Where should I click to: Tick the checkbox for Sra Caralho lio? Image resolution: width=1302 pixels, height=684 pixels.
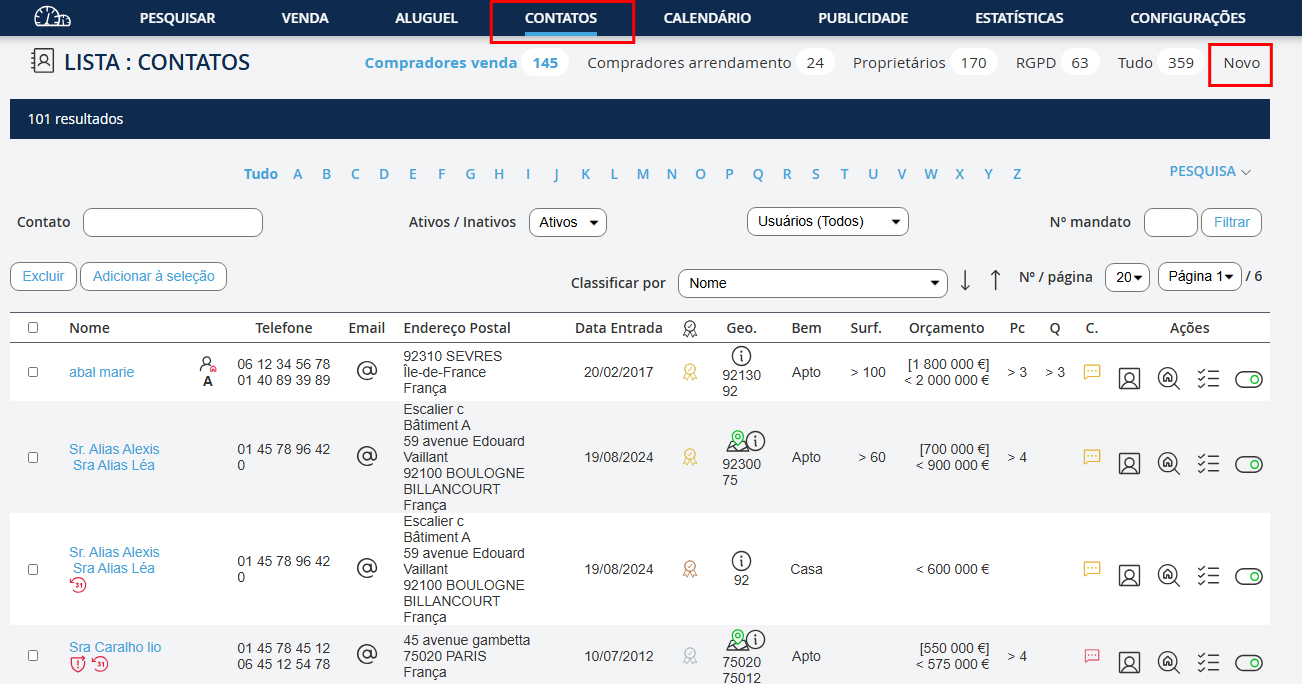click(33, 656)
